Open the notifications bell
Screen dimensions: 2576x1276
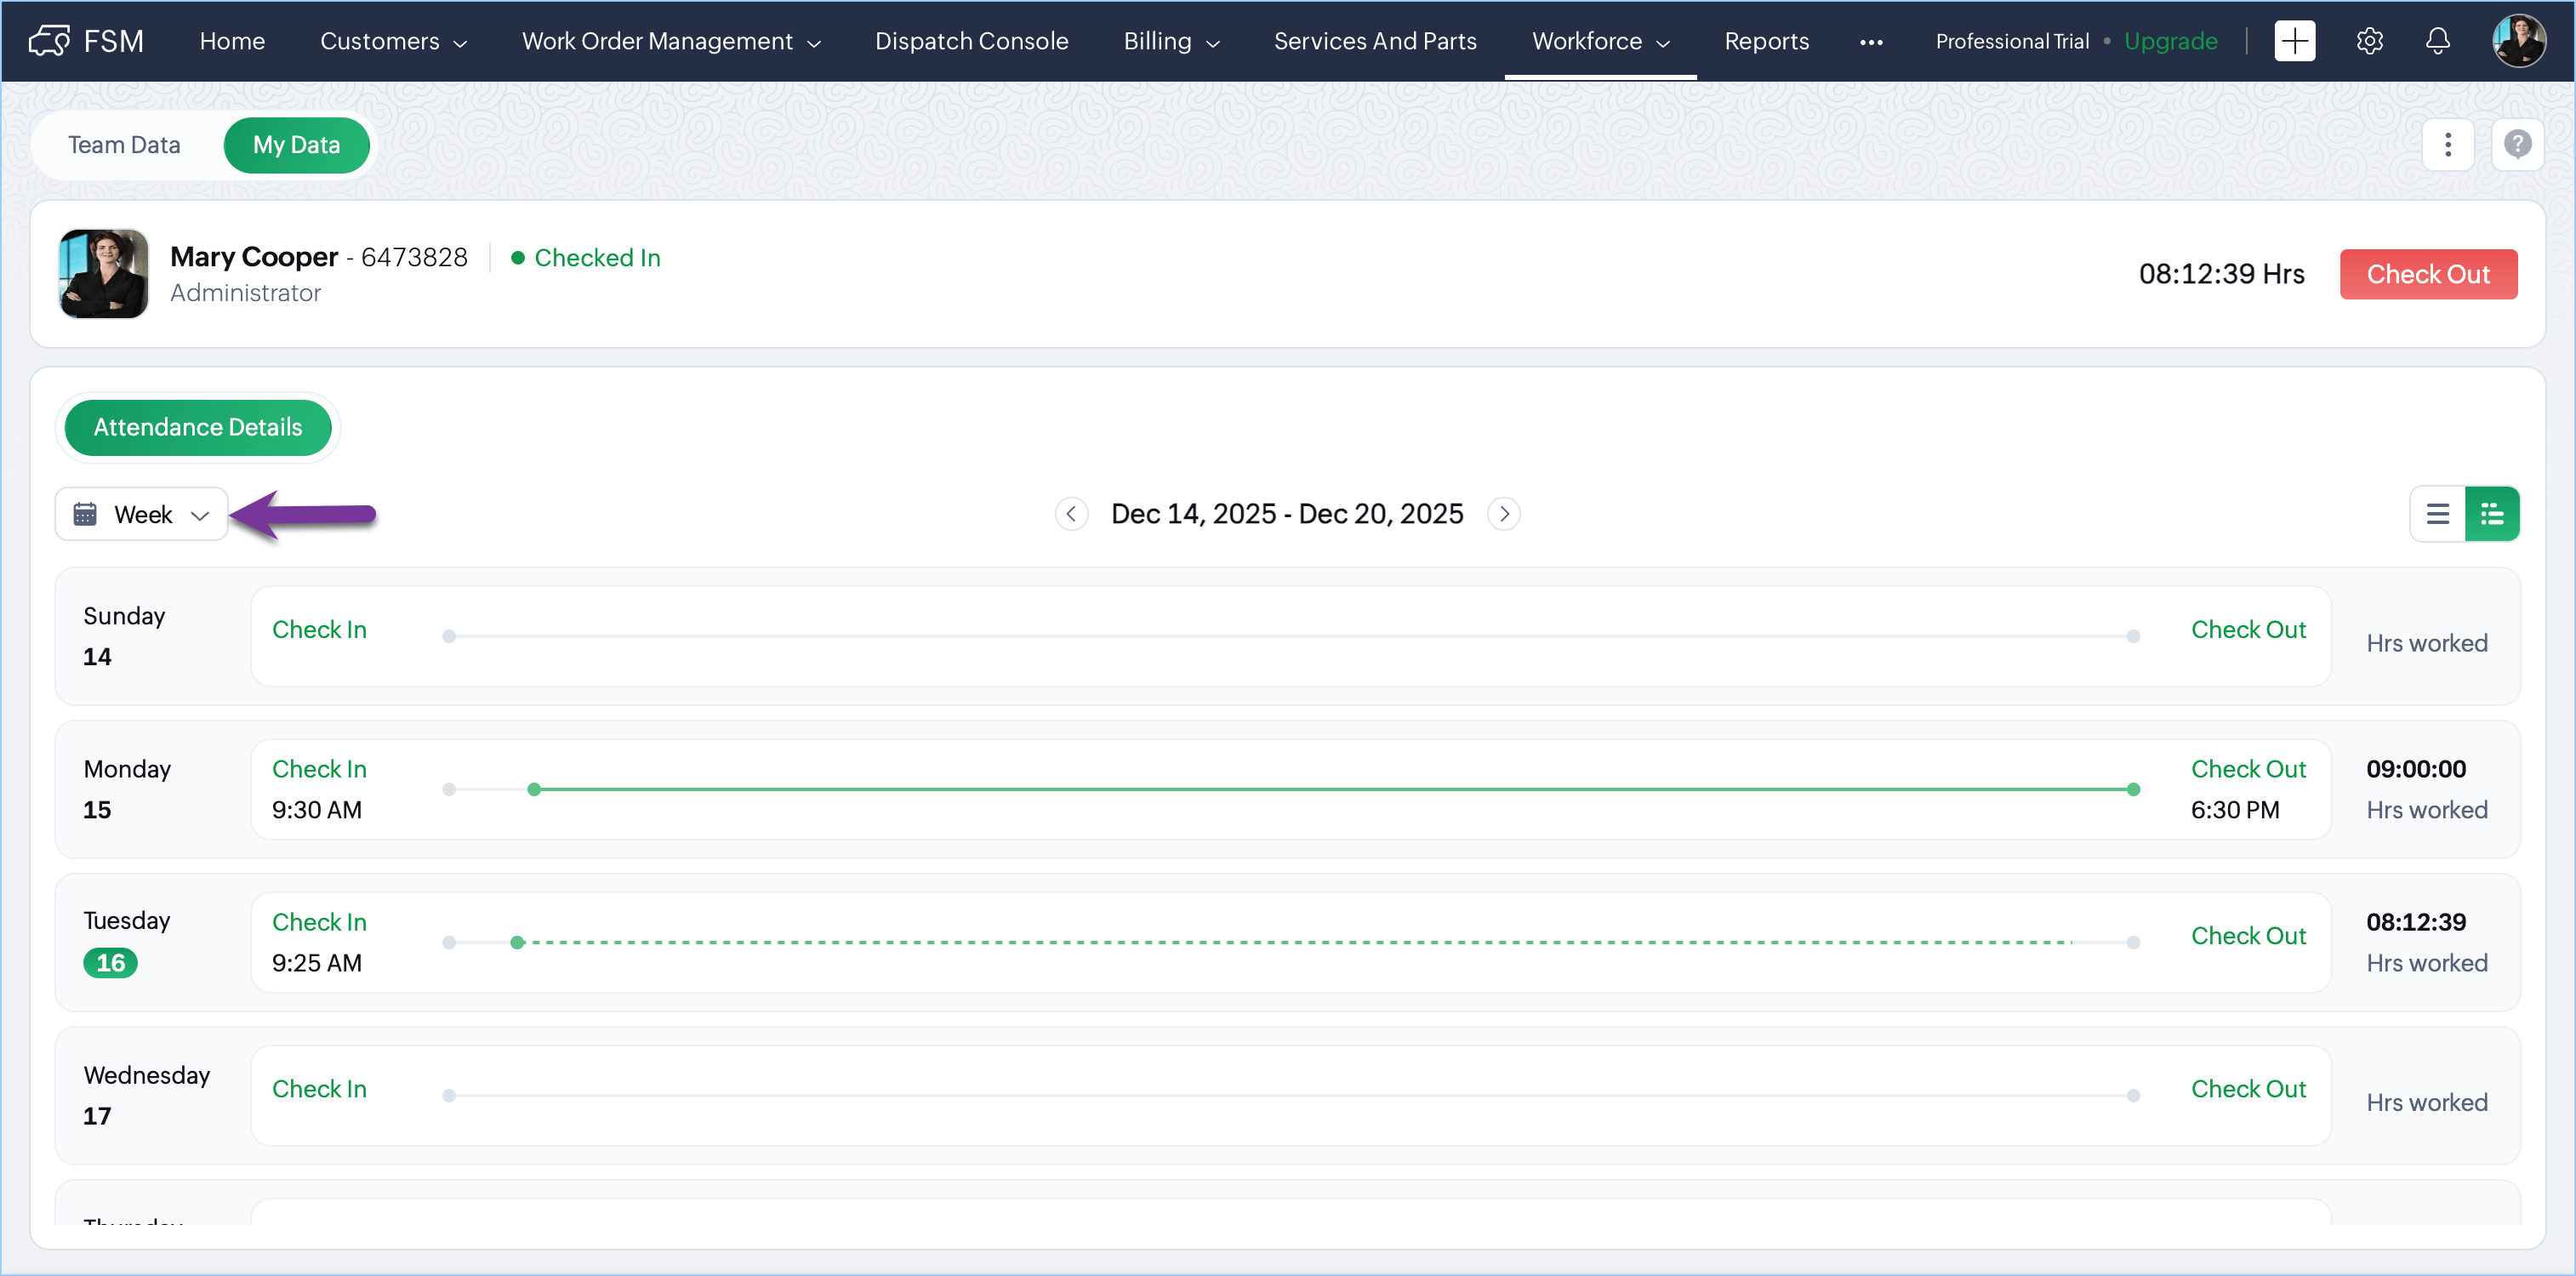tap(2437, 41)
